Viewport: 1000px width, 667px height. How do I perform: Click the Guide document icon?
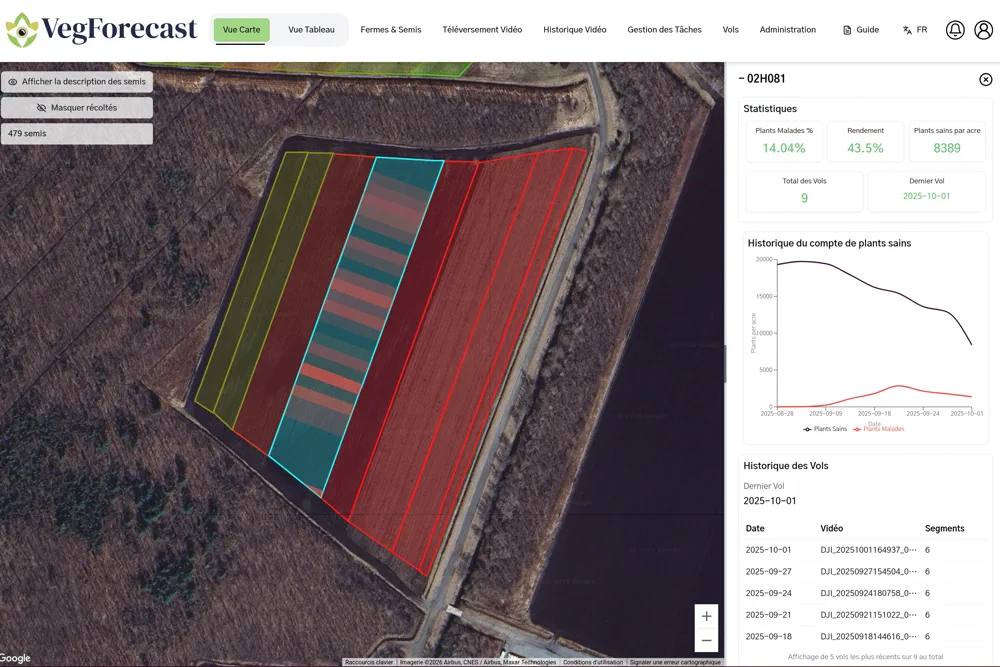click(847, 30)
